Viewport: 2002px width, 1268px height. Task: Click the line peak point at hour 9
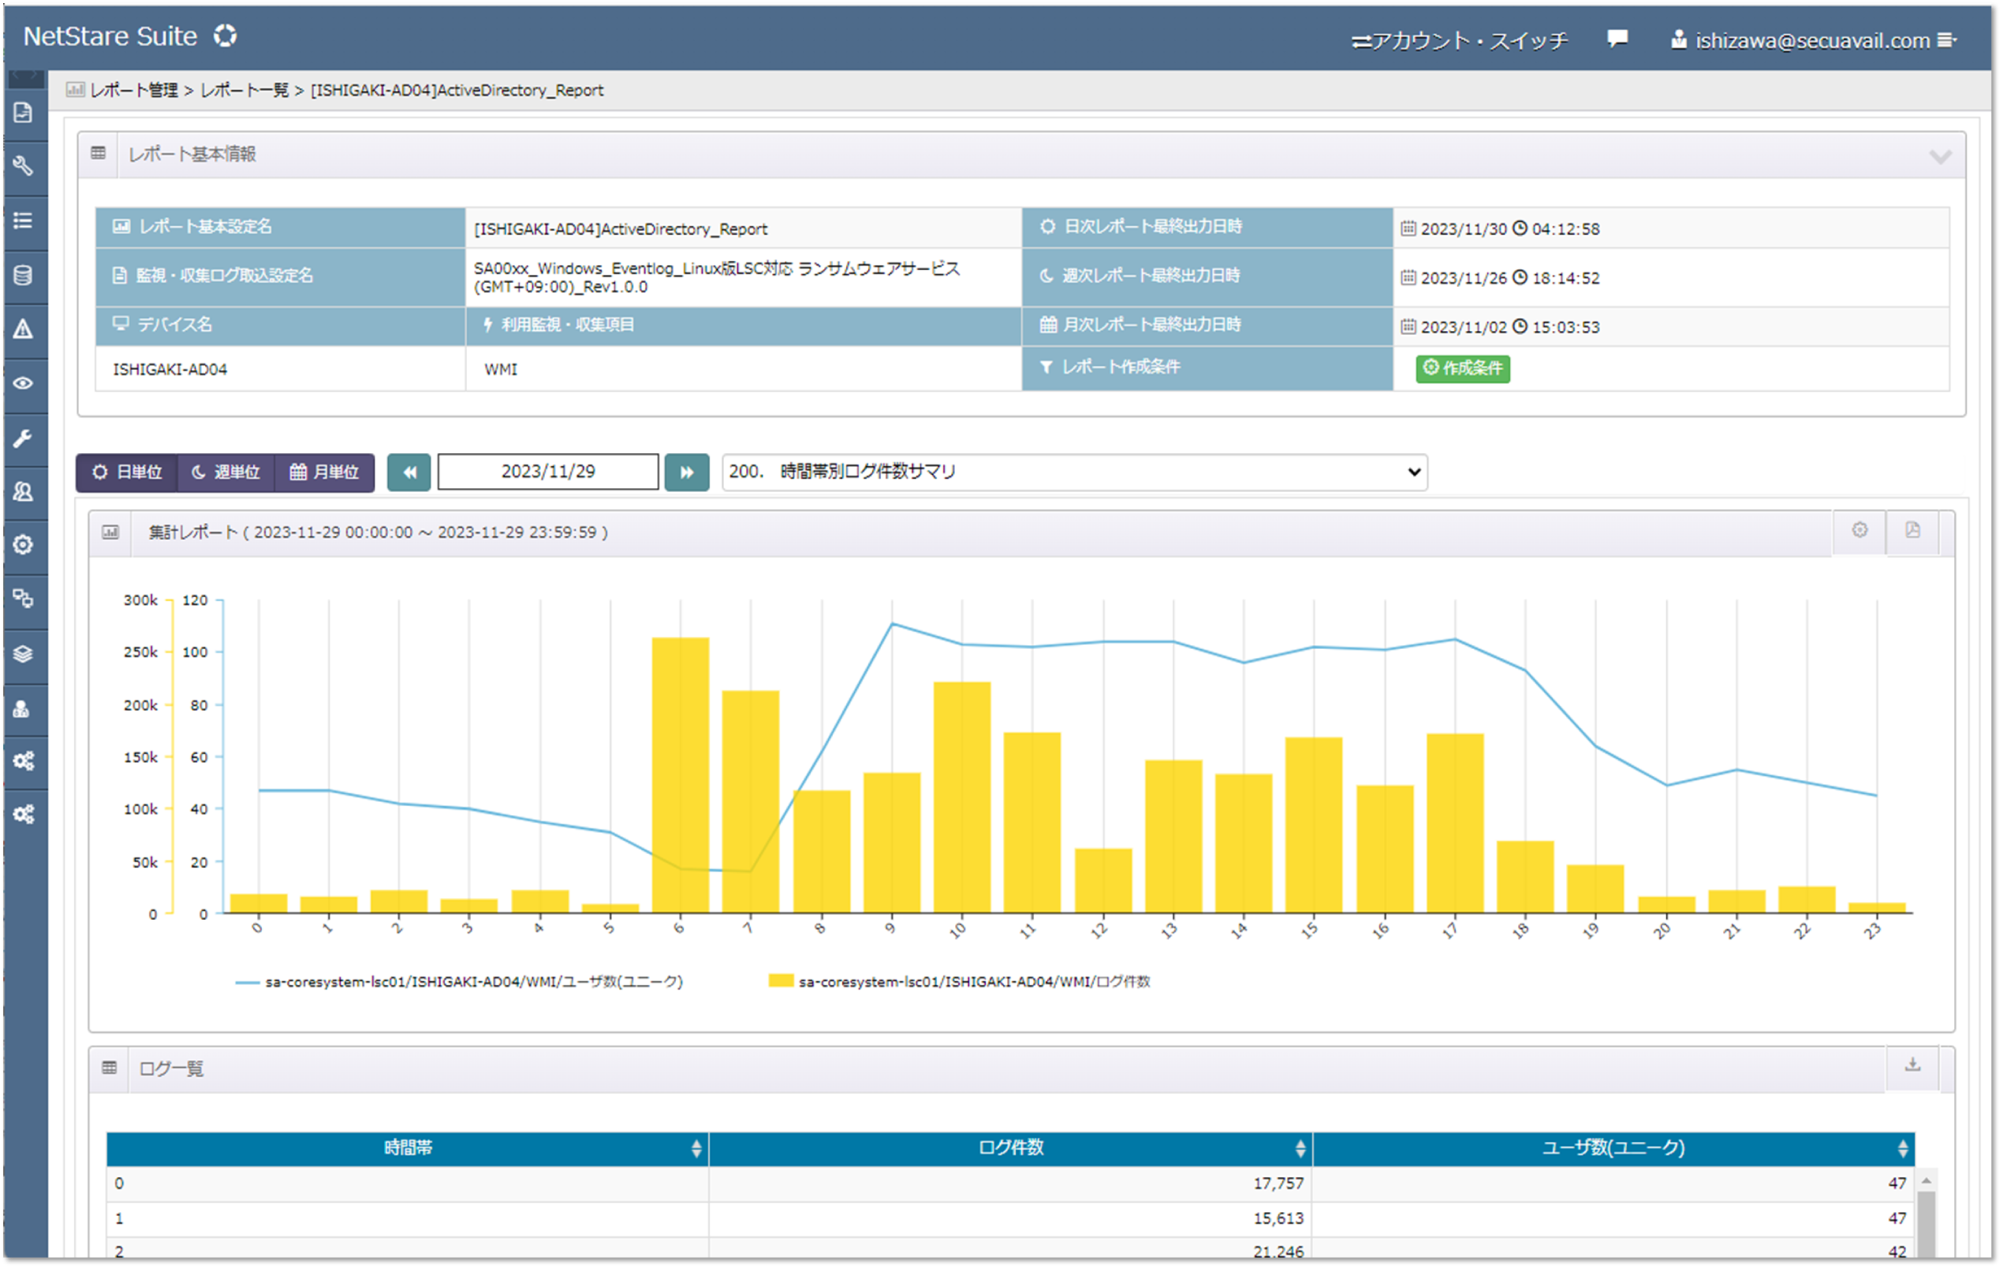pos(892,624)
